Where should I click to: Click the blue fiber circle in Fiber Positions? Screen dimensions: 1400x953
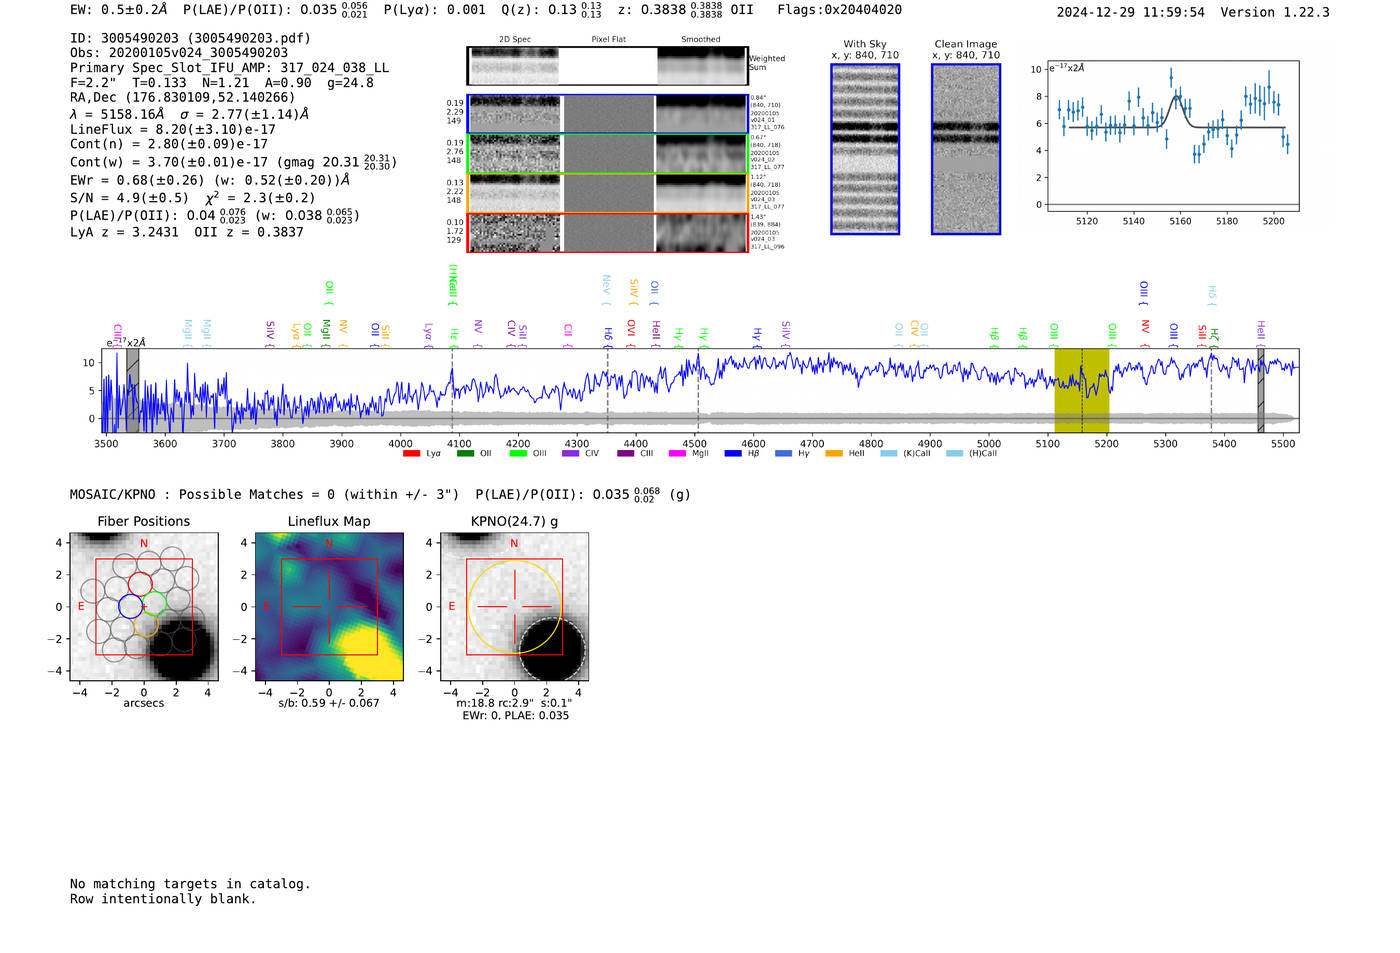click(x=130, y=606)
